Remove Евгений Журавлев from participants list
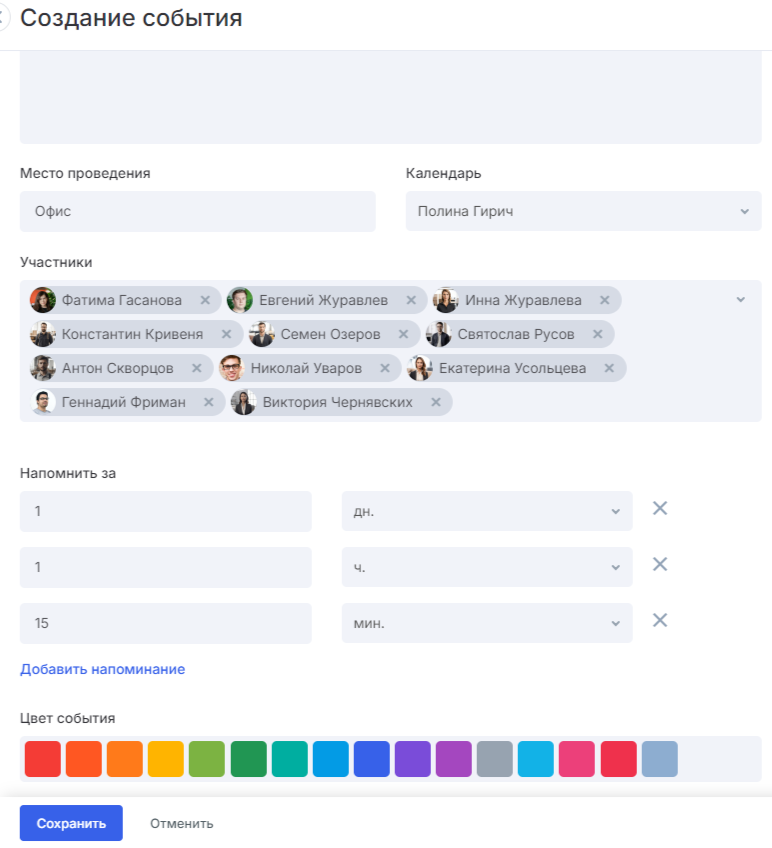This screenshot has height=848, width=772. (411, 300)
